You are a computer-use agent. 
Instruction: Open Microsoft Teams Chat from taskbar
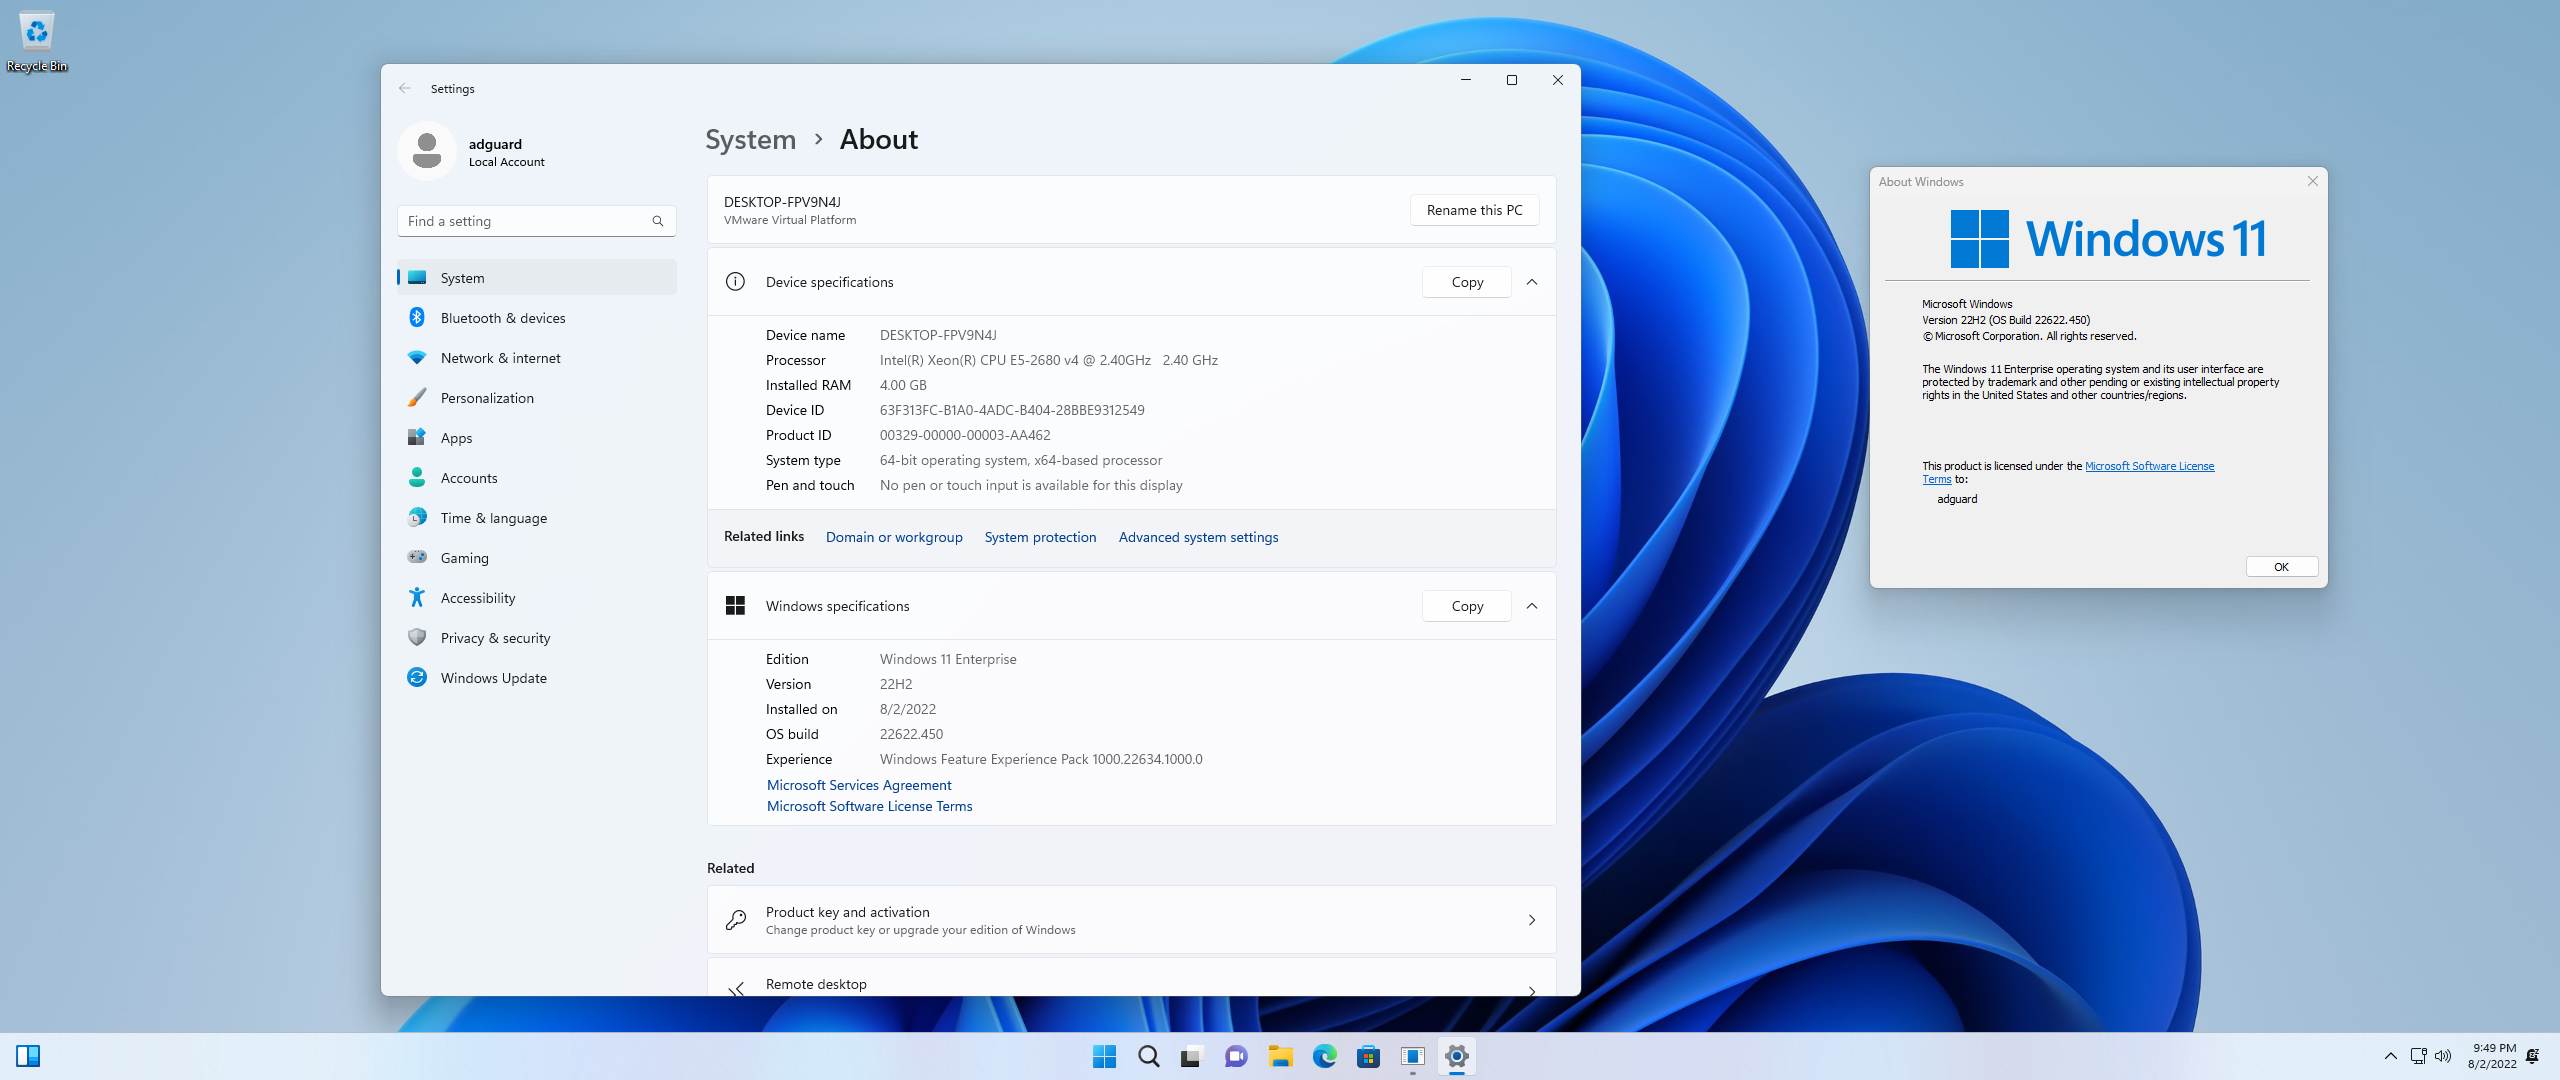1236,1056
